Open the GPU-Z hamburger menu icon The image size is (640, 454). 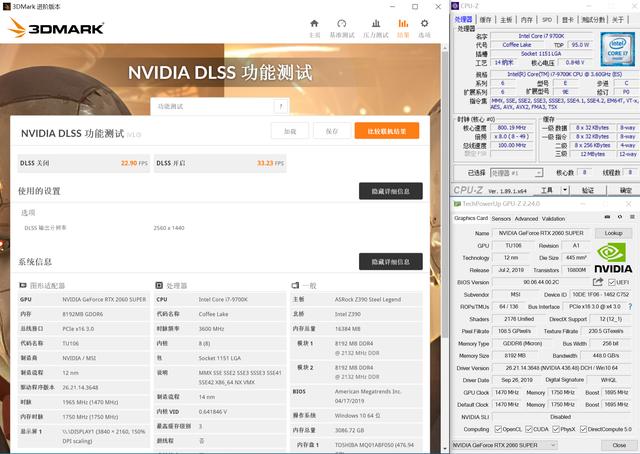tap(632, 217)
